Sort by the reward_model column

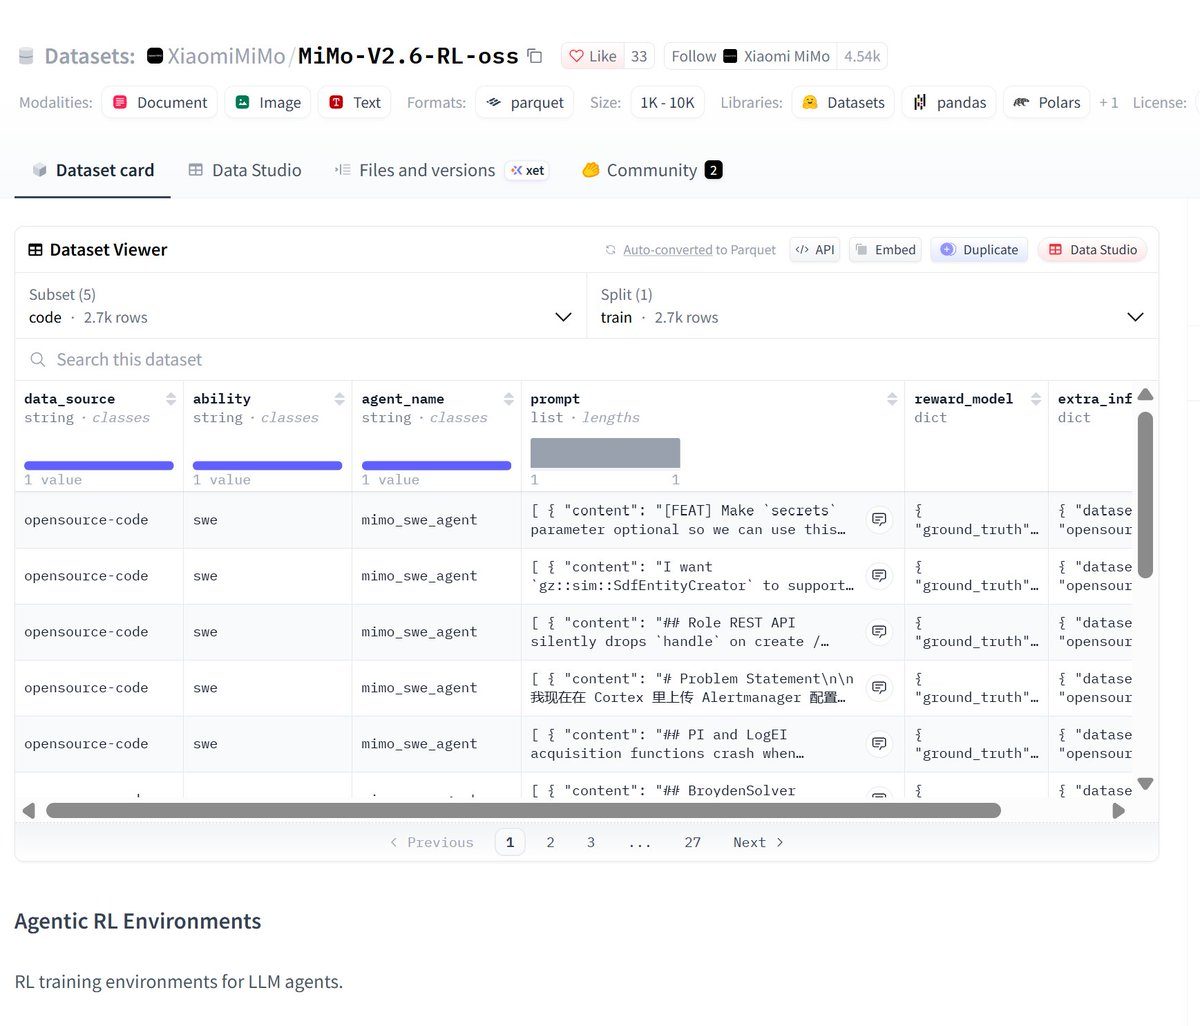tap(1036, 399)
